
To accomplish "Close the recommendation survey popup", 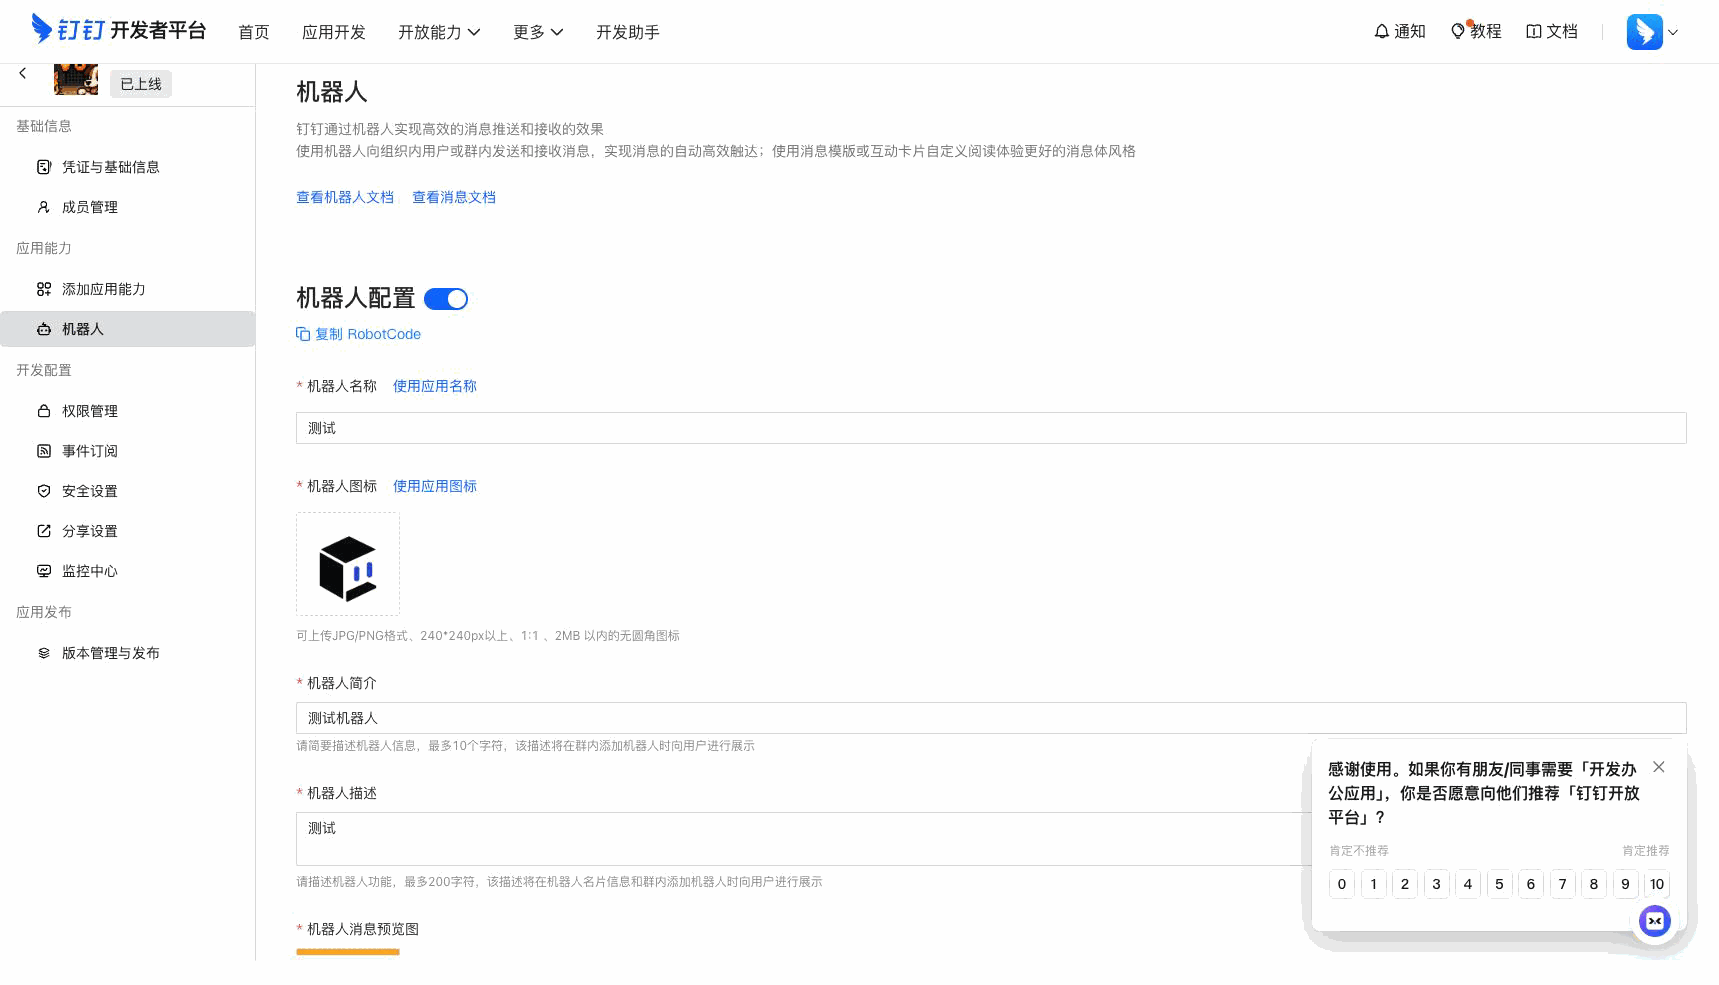I will click(1659, 767).
